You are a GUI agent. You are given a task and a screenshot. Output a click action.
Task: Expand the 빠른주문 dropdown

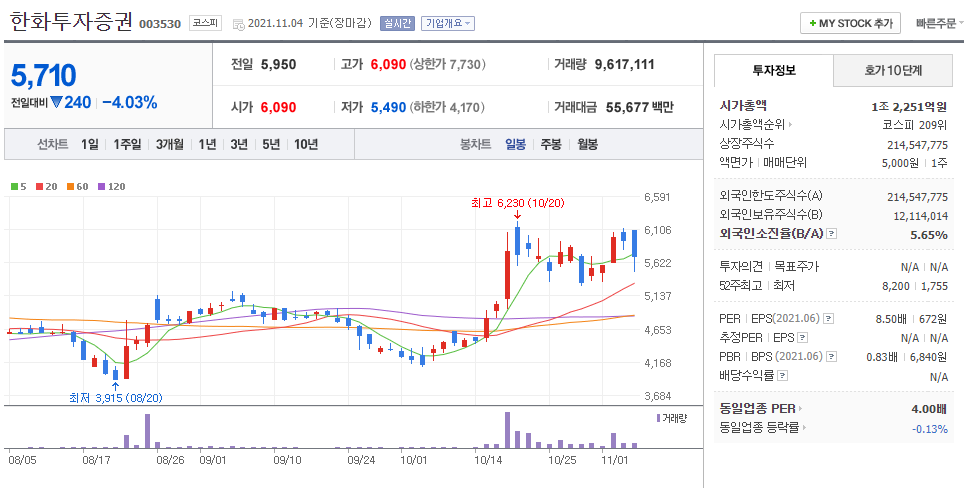tap(939, 24)
